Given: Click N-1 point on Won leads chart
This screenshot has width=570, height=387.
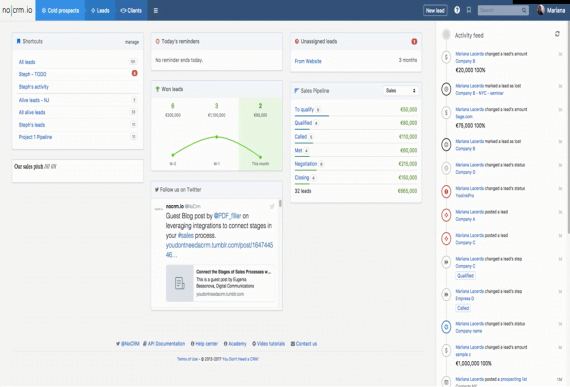Looking at the screenshot, I should pyautogui.click(x=217, y=137).
